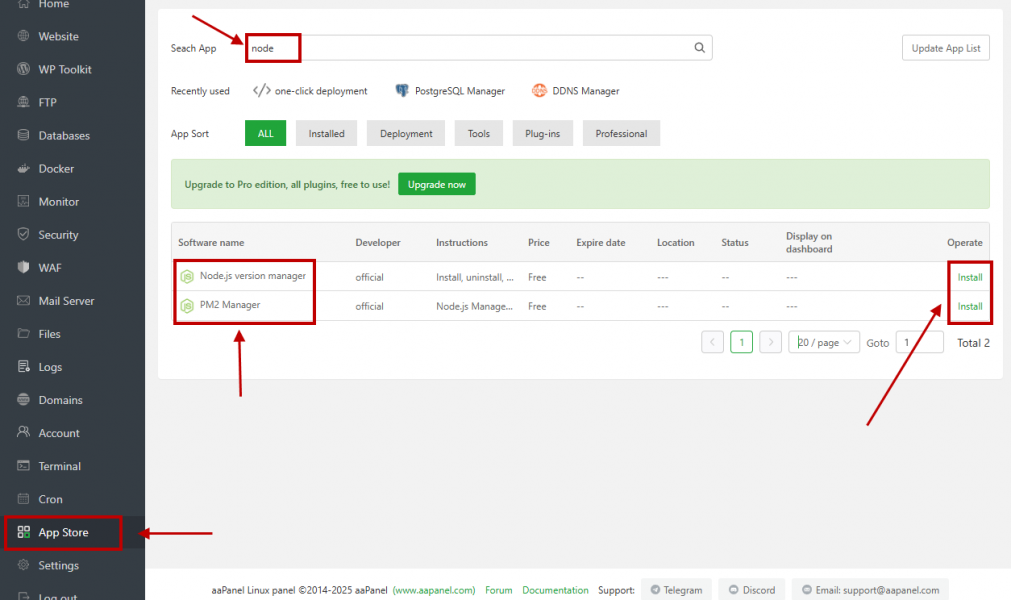Click the Logs document icon
The image size is (1011, 600).
pyautogui.click(x=23, y=367)
